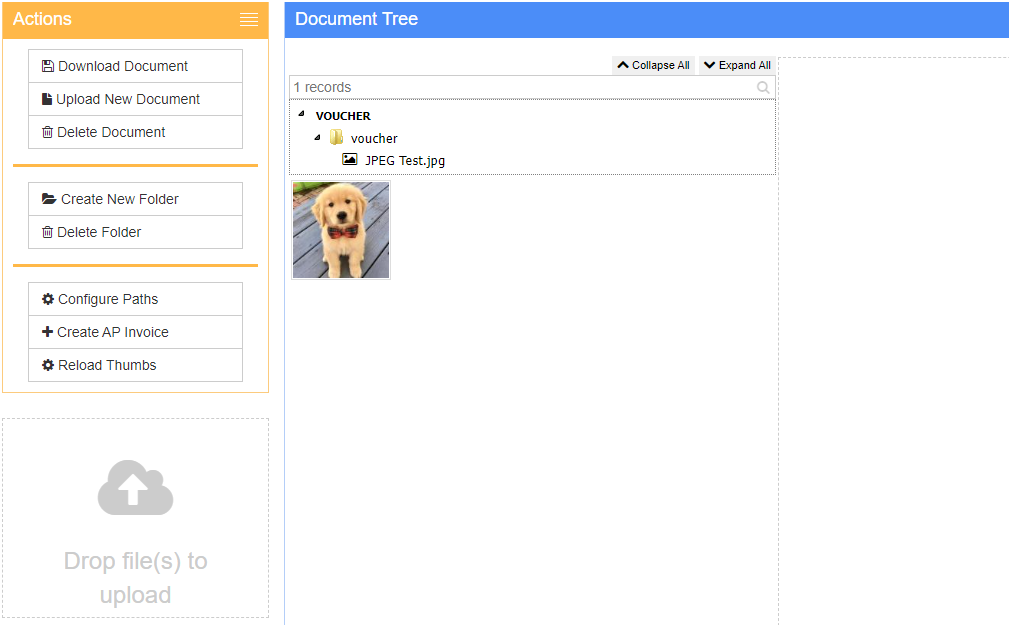Open the puppy photo thumbnail

(x=341, y=230)
